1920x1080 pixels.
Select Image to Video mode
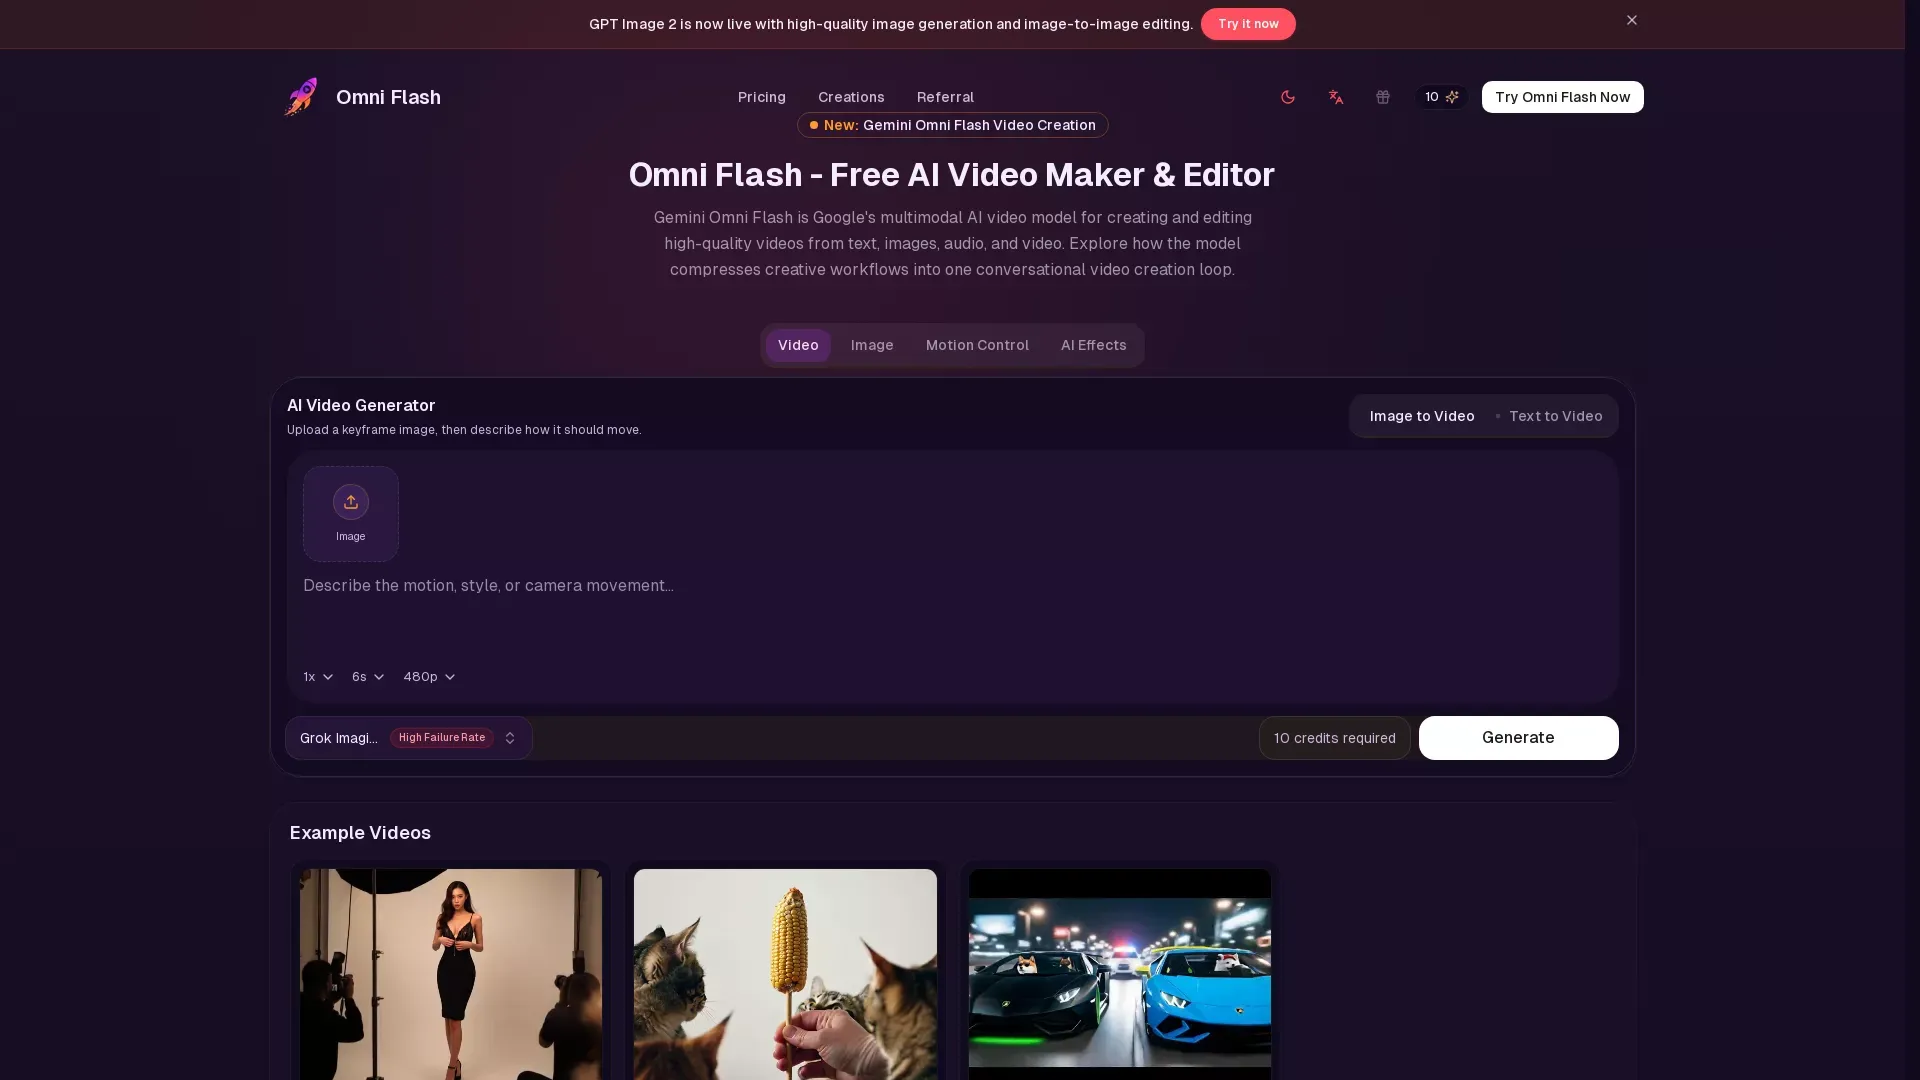click(1422, 416)
